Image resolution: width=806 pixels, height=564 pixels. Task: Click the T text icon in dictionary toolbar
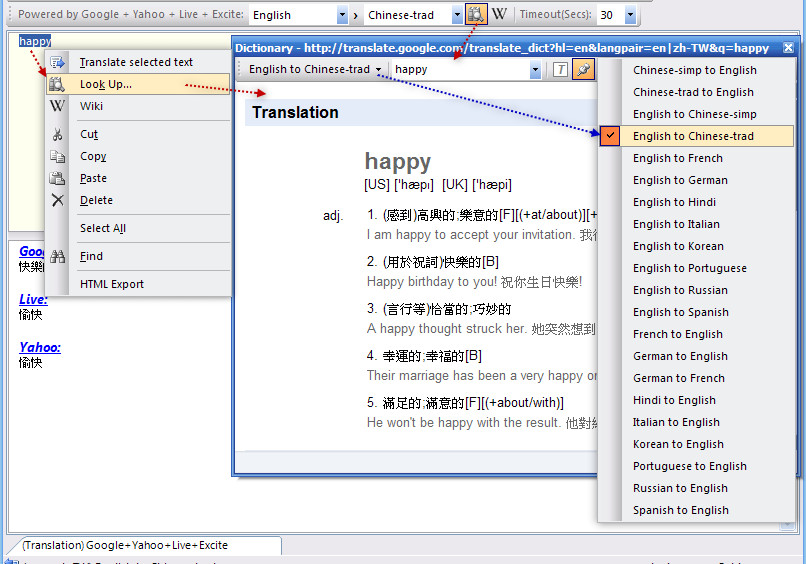click(560, 69)
